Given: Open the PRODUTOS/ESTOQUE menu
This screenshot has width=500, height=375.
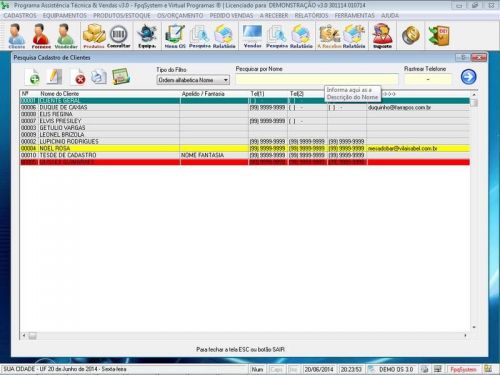Looking at the screenshot, I should 122,16.
